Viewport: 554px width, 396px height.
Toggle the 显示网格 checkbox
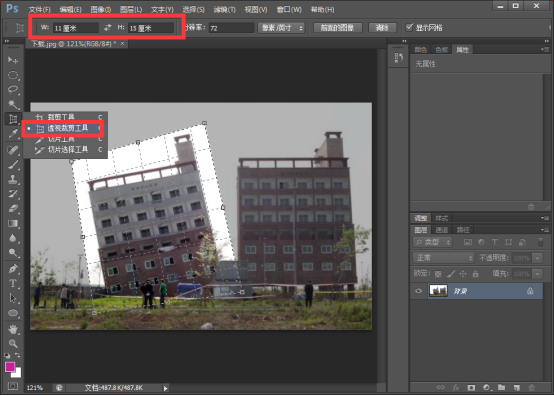[409, 27]
